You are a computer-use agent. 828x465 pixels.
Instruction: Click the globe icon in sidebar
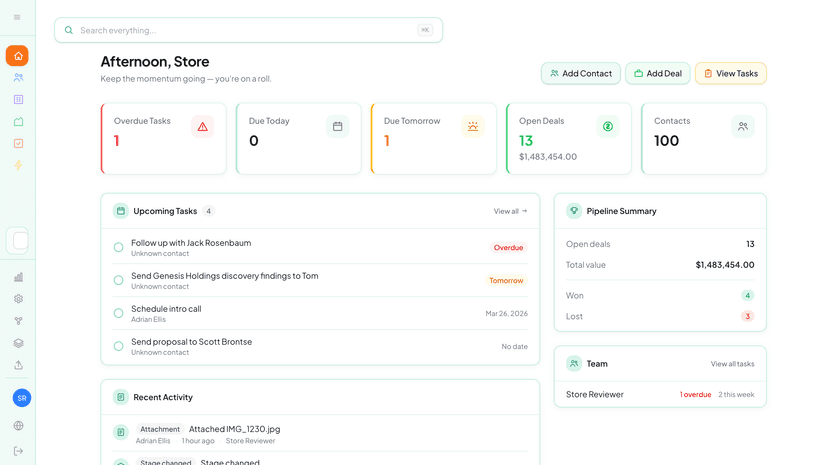(x=18, y=426)
